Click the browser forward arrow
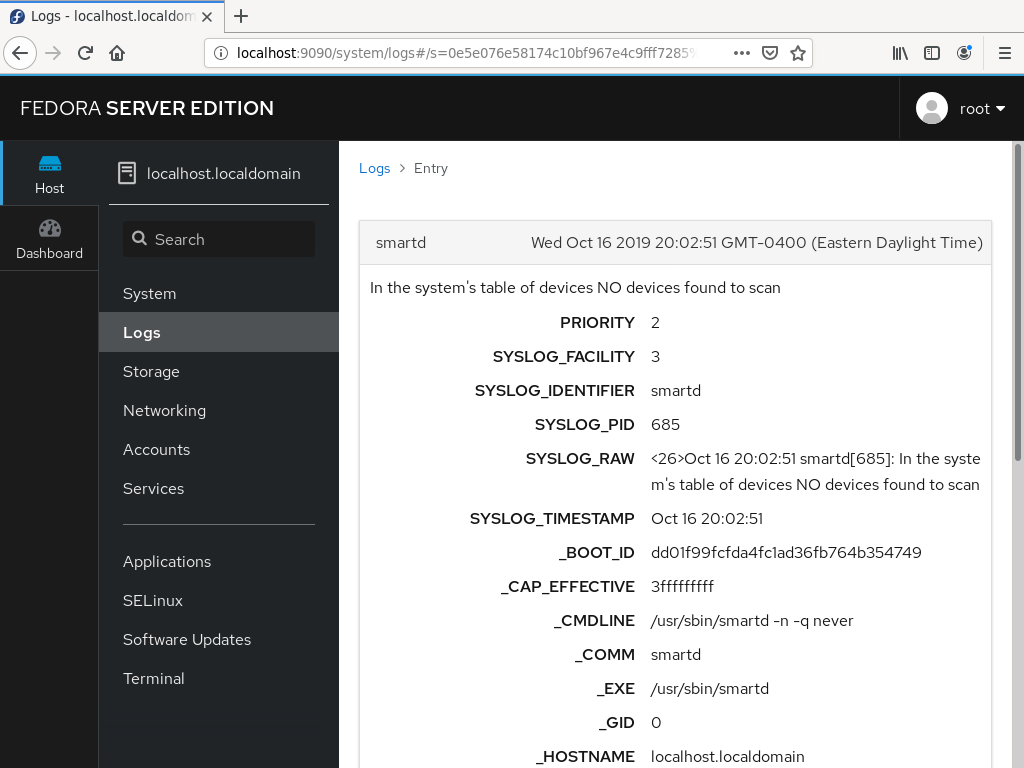The image size is (1024, 768). click(53, 53)
